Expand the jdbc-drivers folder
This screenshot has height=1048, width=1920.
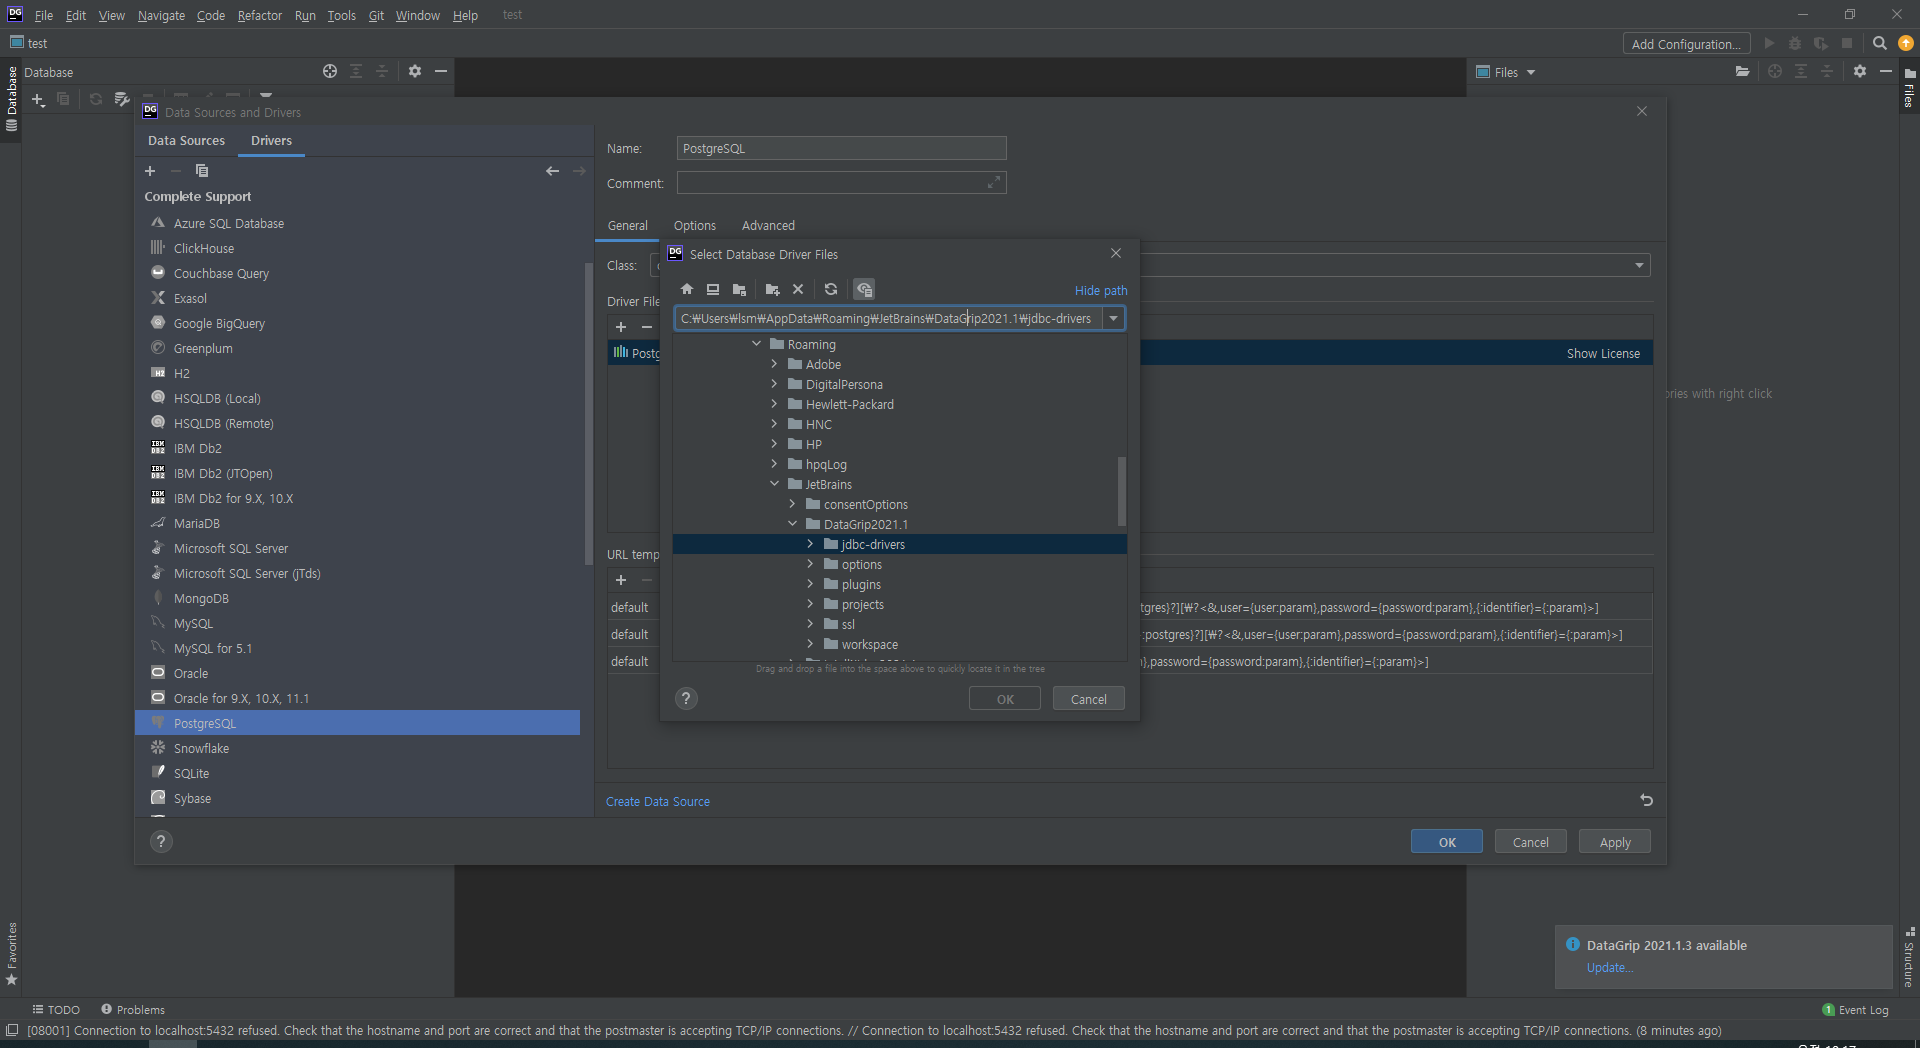810,544
